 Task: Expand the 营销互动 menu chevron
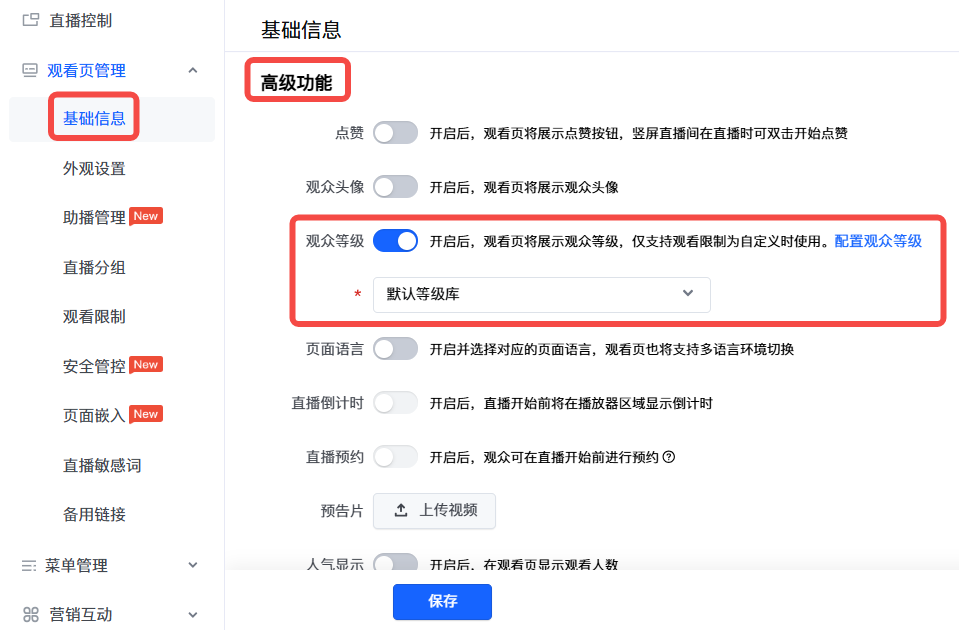(x=193, y=614)
